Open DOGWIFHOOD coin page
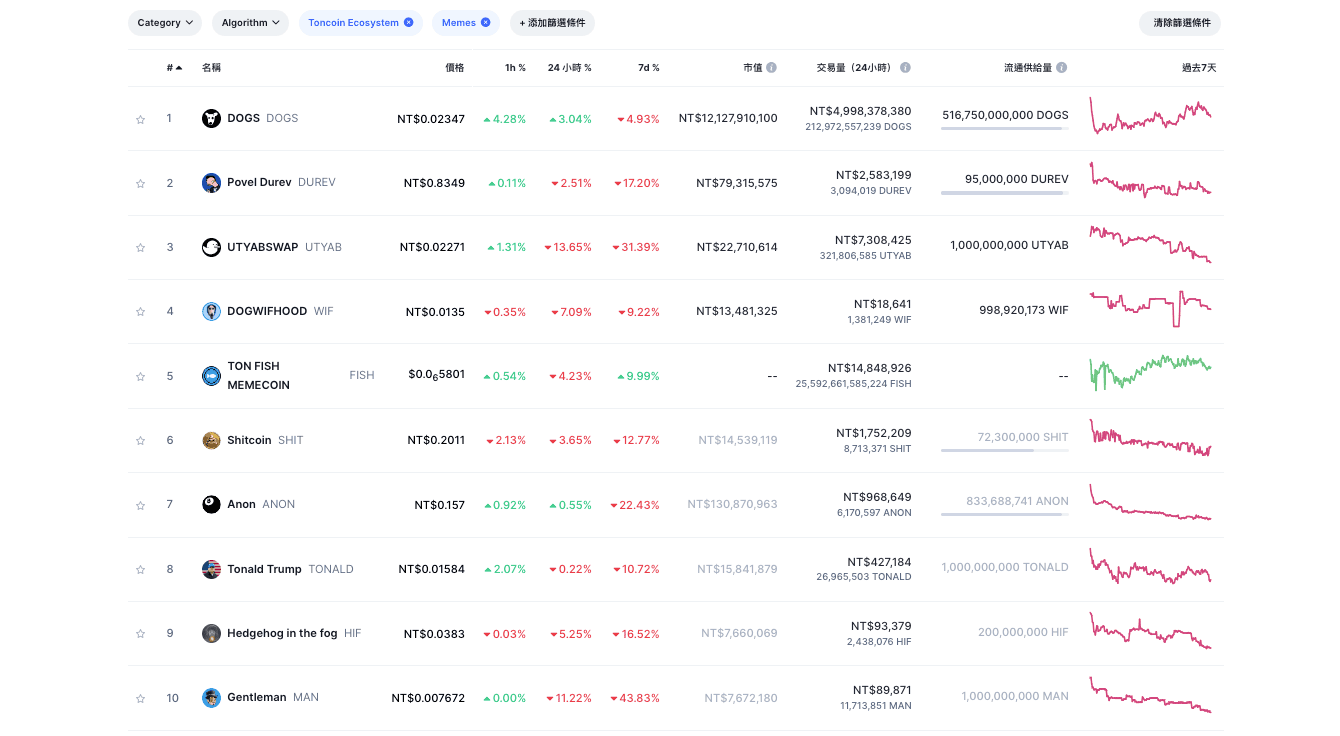This screenshot has height=736, width=1340. point(267,311)
